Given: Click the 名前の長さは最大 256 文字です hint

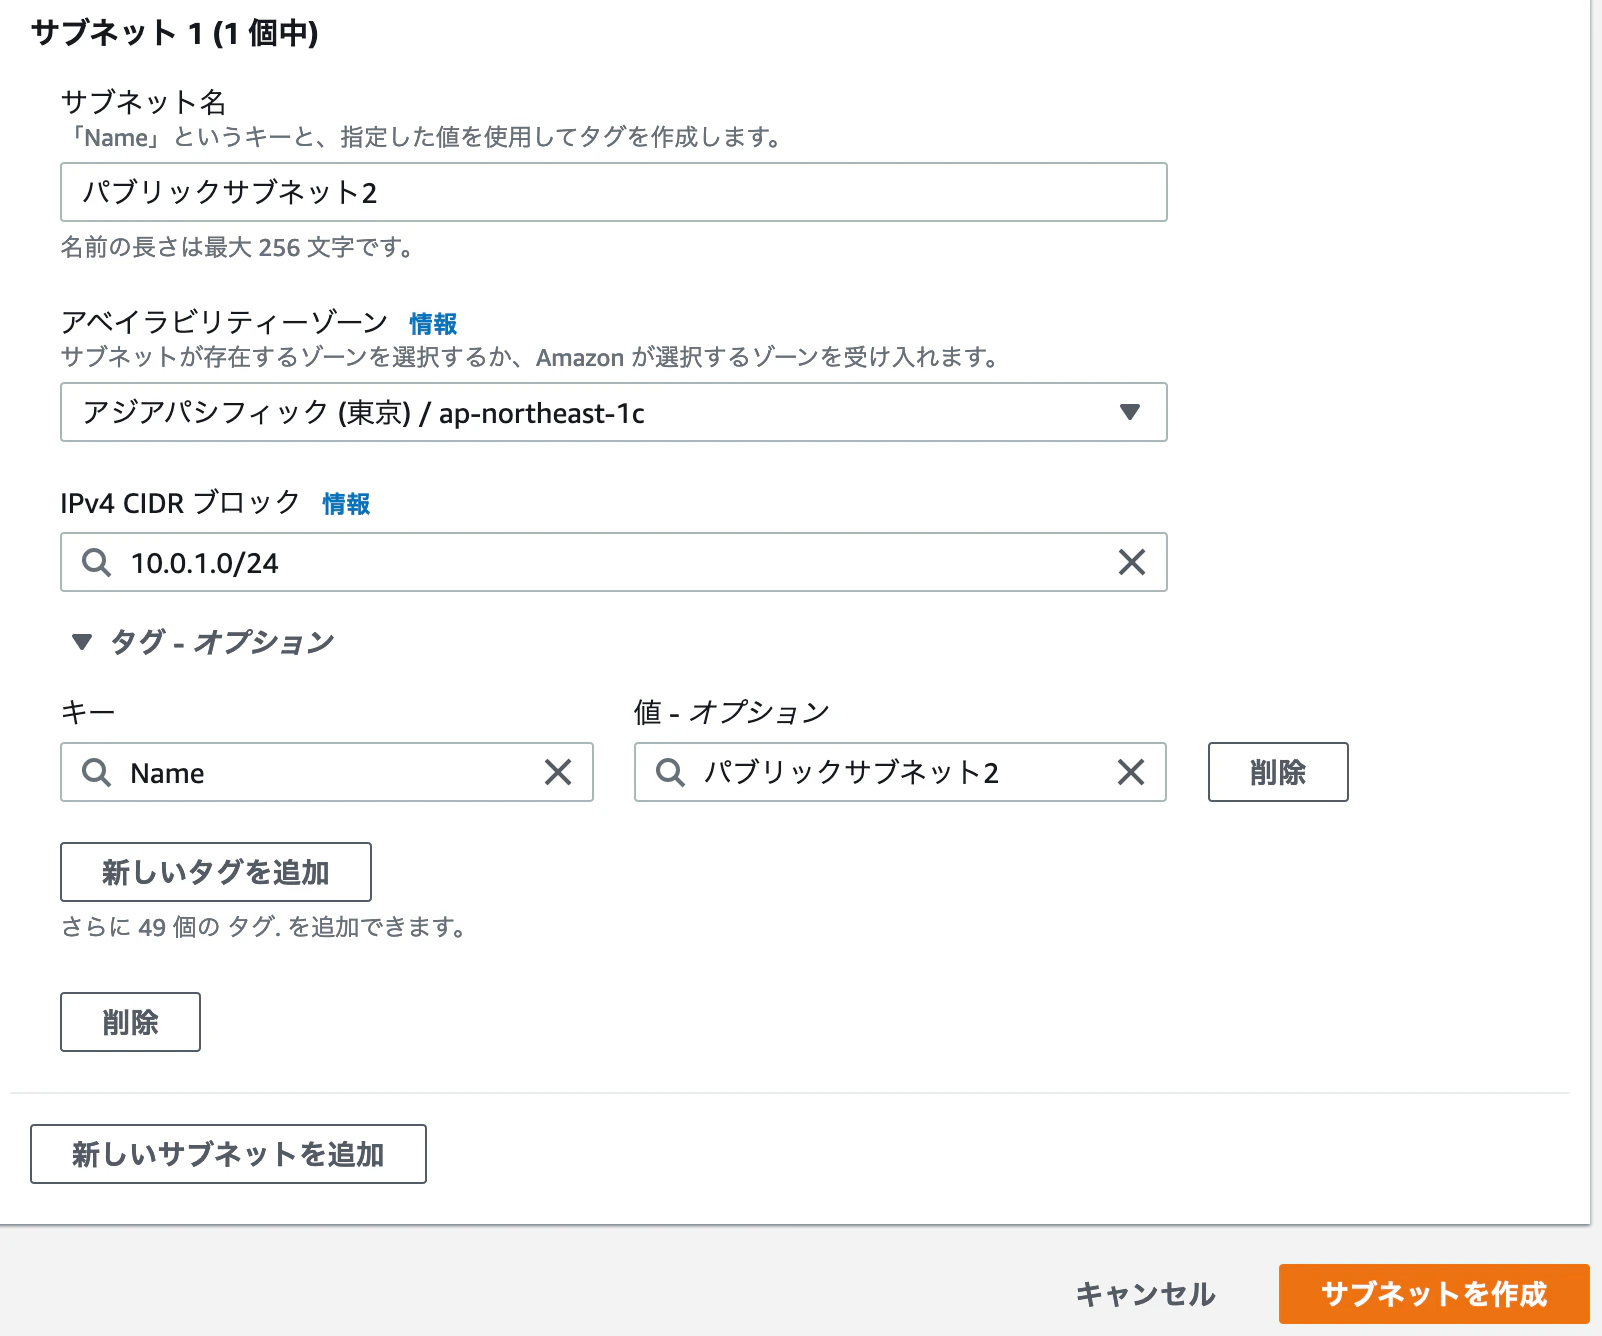Looking at the screenshot, I should [x=238, y=247].
